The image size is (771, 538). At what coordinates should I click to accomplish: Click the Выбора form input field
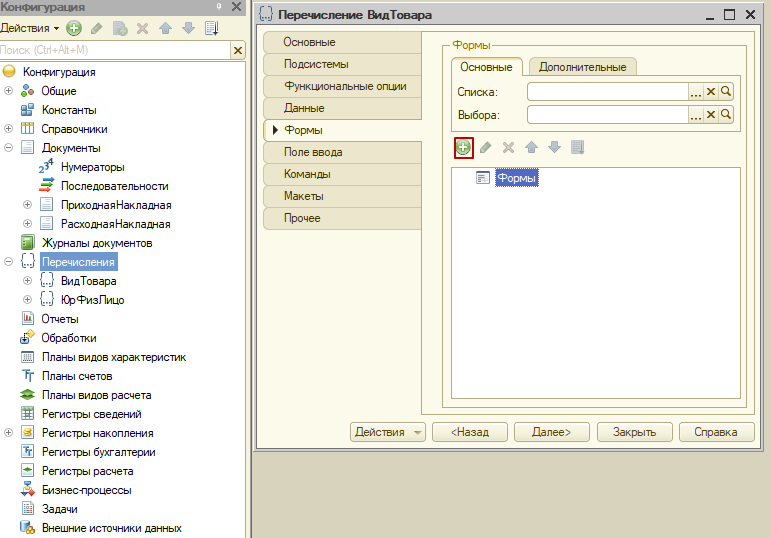point(608,115)
